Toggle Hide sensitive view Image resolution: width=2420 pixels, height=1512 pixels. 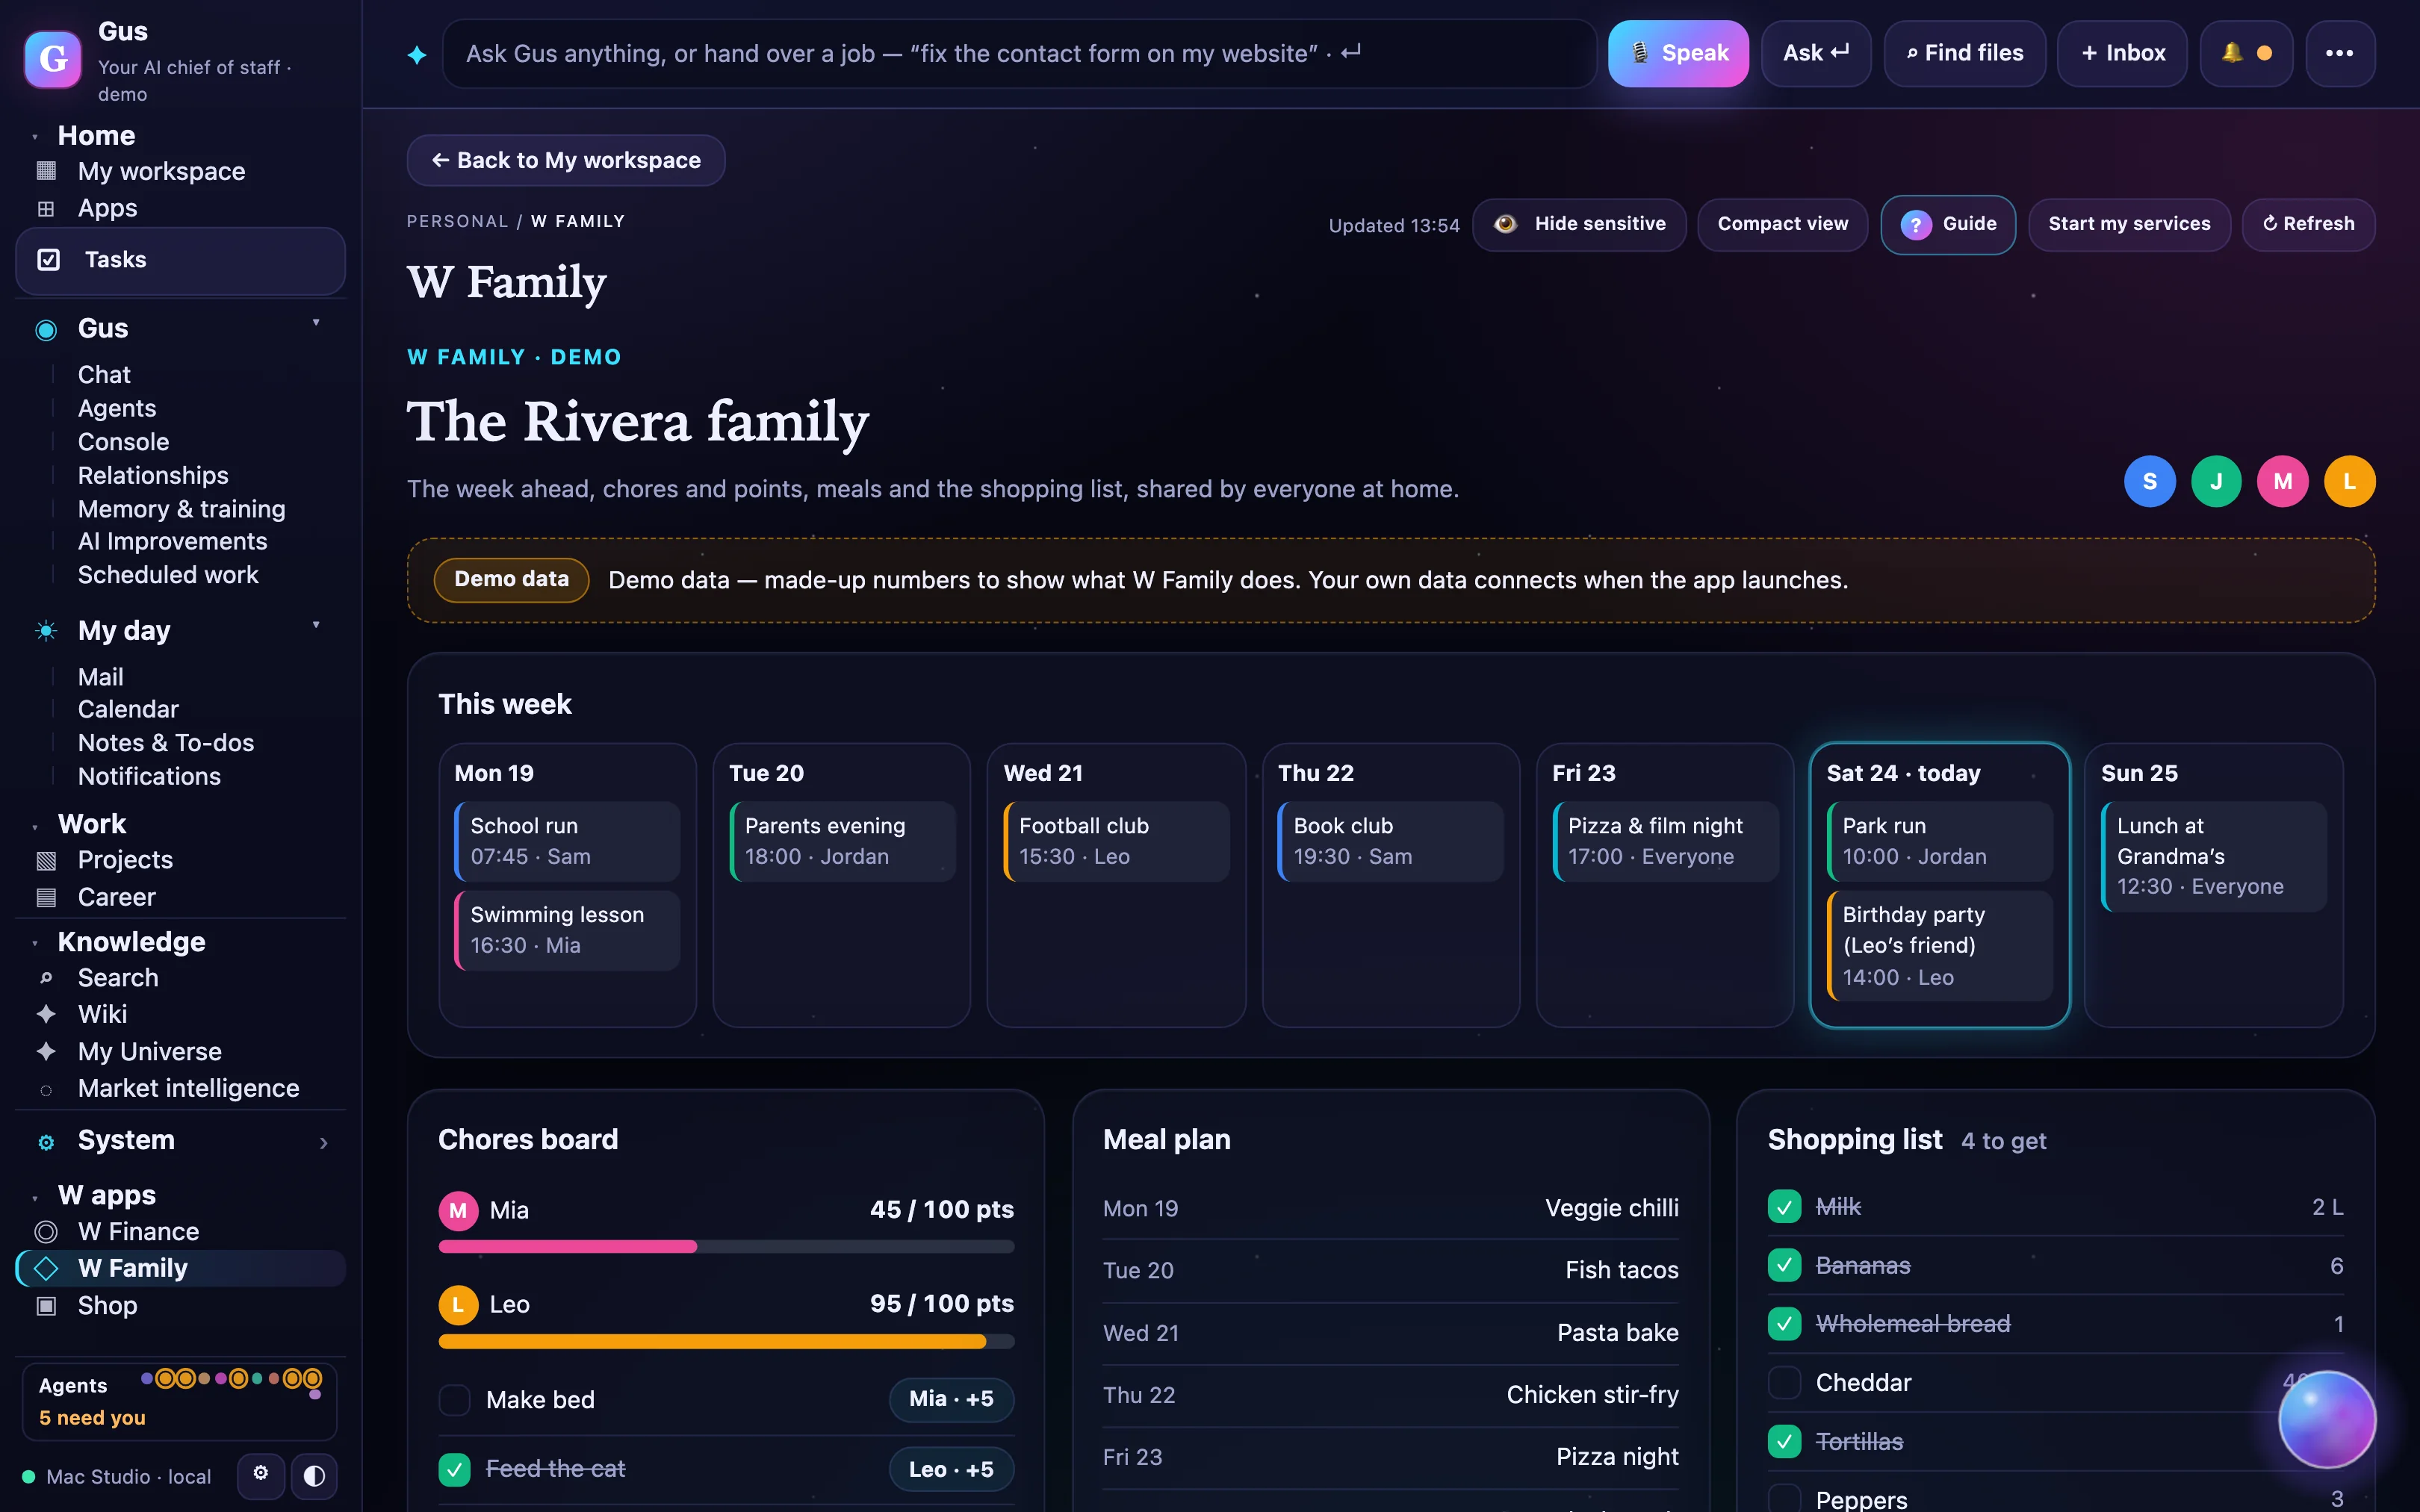(x=1579, y=224)
